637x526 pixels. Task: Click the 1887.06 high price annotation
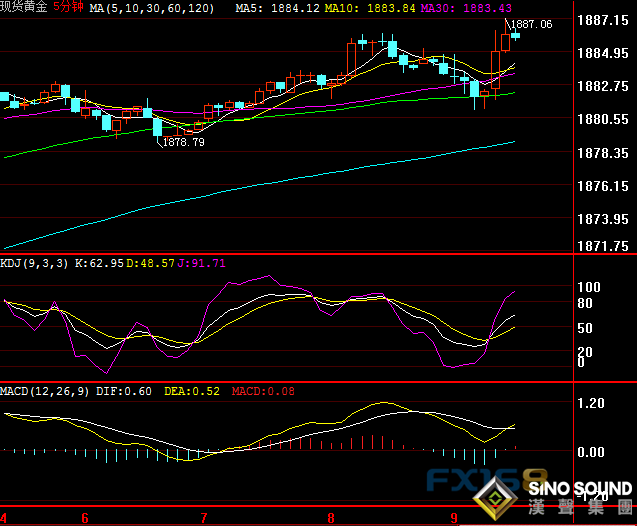pos(532,24)
